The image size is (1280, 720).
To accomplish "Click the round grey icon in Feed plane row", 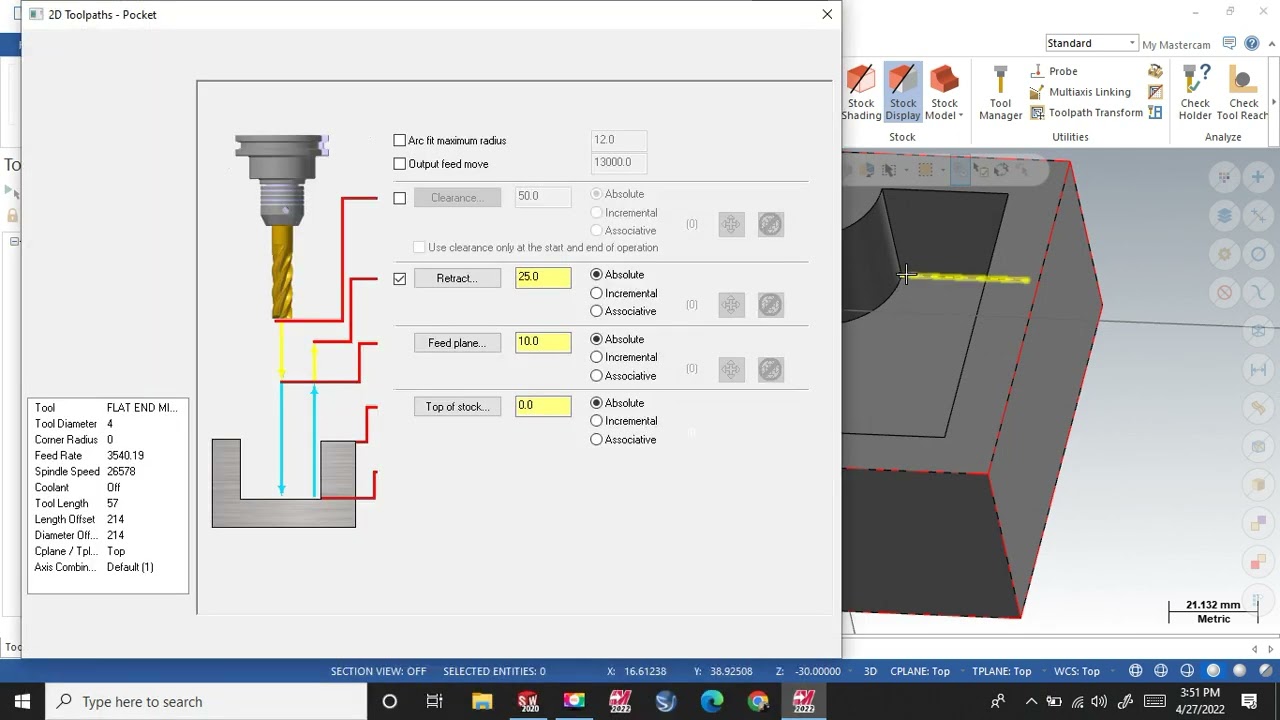I will point(770,370).
